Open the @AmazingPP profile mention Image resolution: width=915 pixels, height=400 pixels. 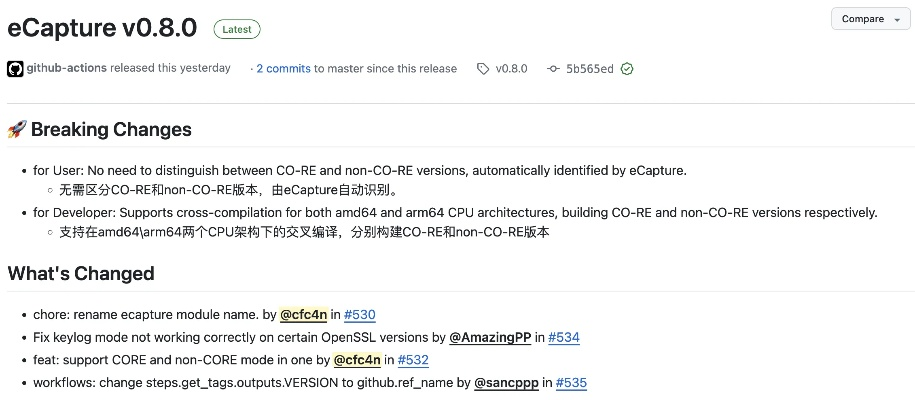point(489,338)
